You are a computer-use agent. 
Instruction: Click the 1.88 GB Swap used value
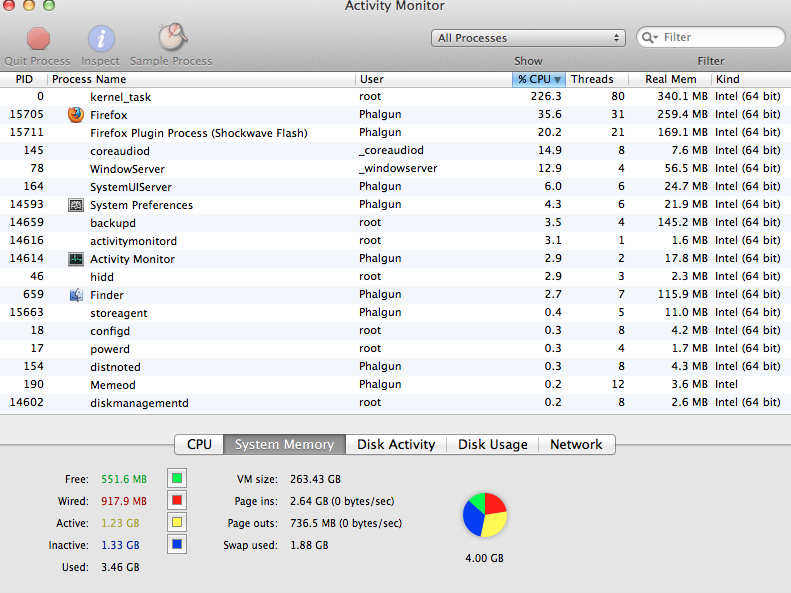point(309,545)
